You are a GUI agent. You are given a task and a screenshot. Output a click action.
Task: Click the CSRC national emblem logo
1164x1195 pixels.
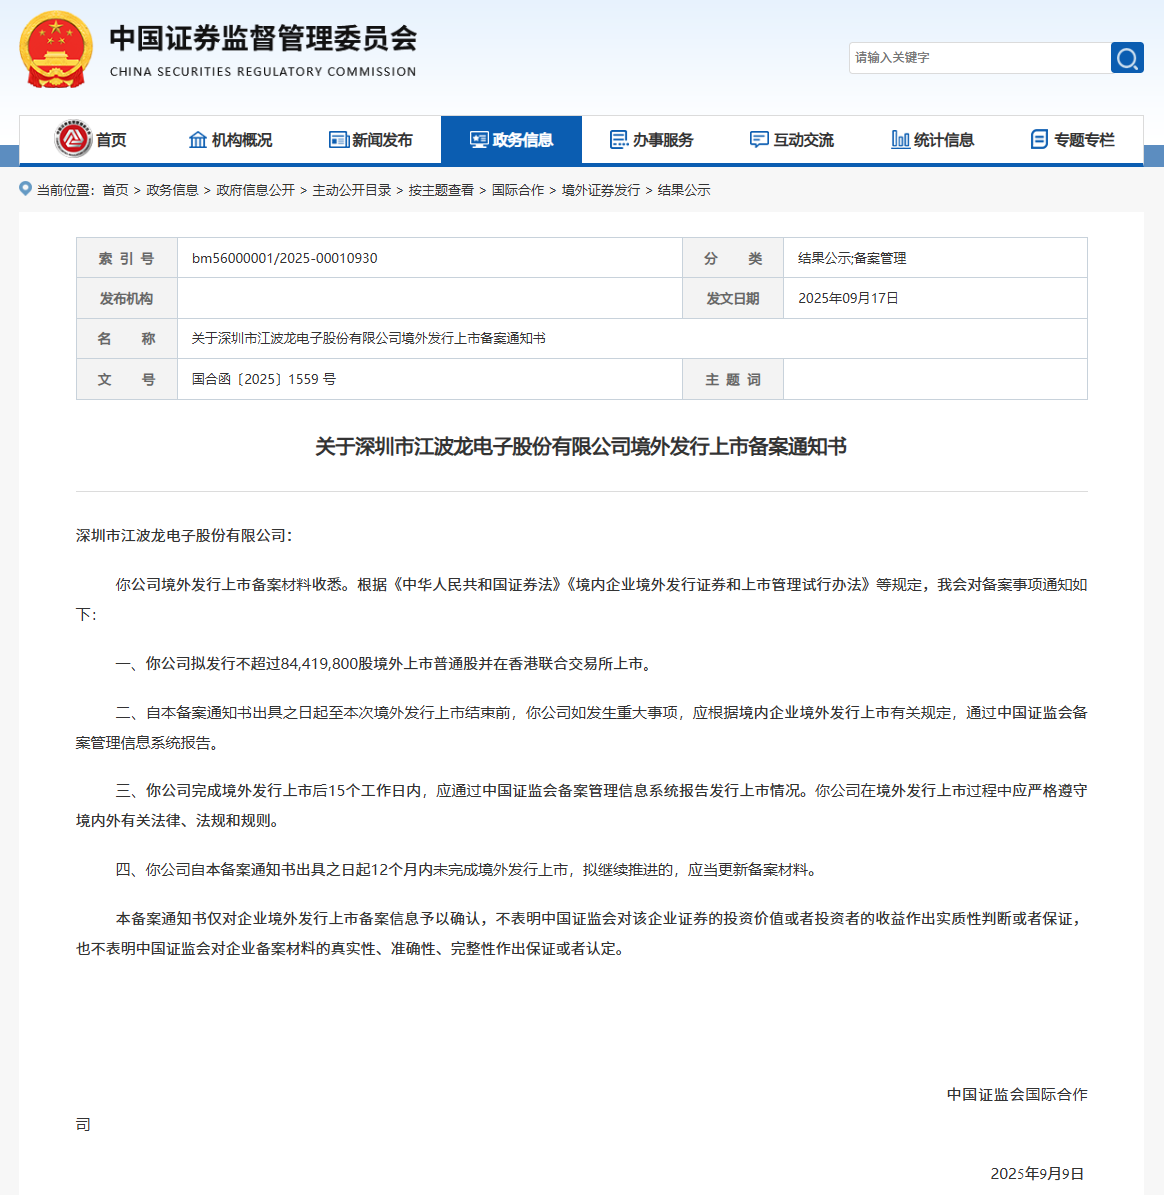[x=56, y=50]
